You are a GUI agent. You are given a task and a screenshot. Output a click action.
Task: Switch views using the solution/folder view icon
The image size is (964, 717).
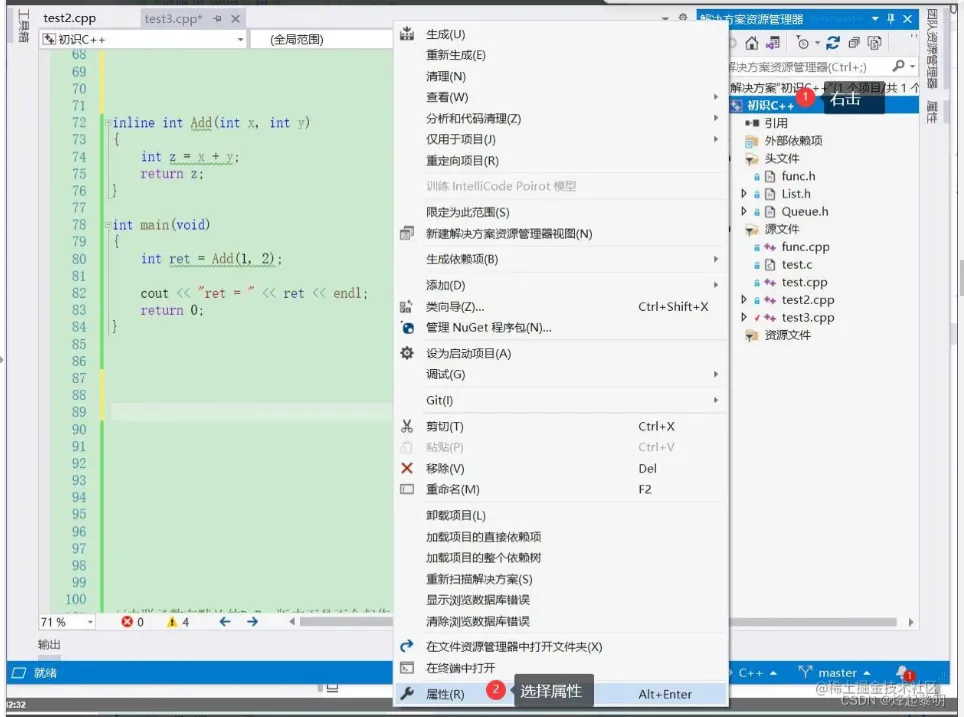click(x=772, y=43)
